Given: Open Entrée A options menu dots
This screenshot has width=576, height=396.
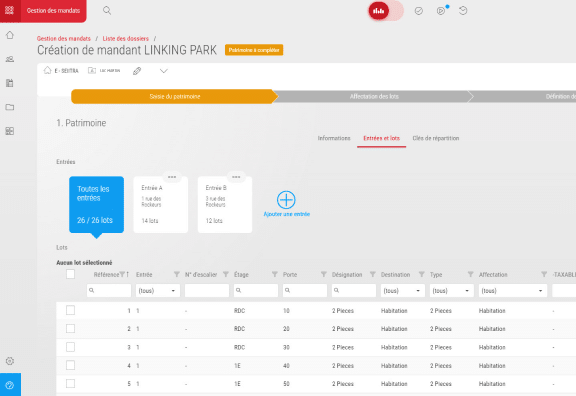Looking at the screenshot, I should click(172, 177).
